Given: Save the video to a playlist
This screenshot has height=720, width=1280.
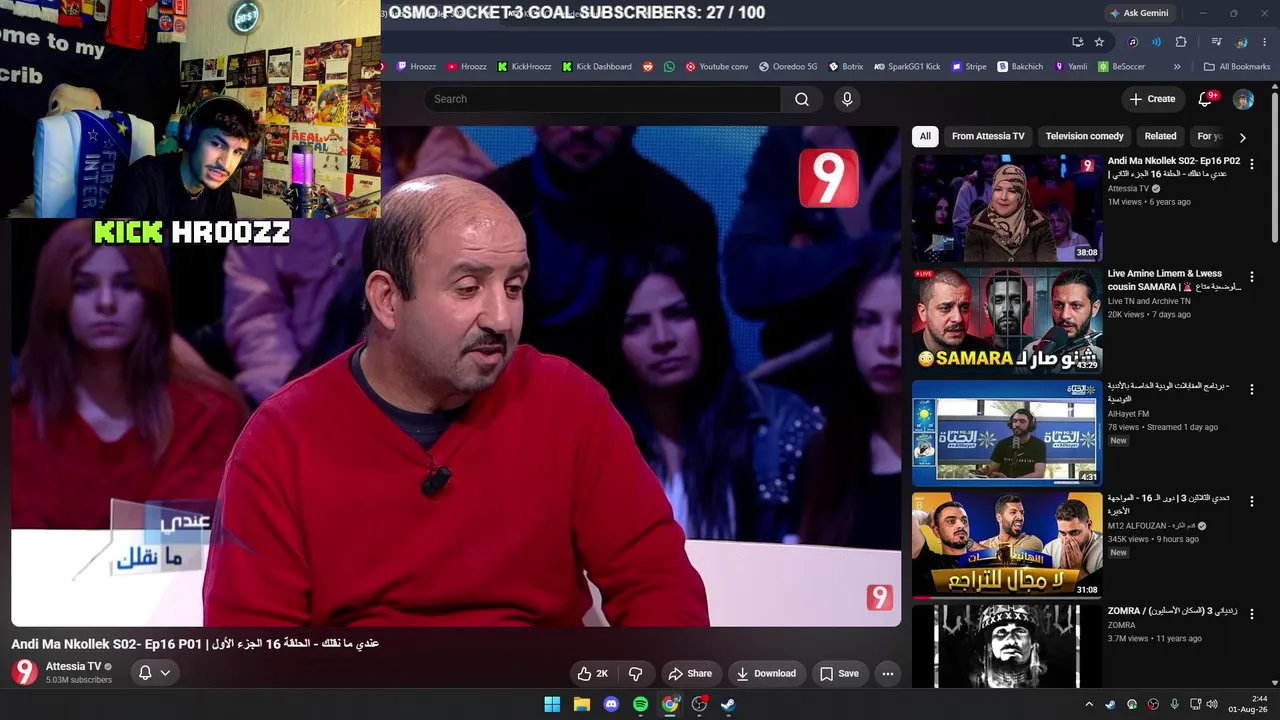Looking at the screenshot, I should pyautogui.click(x=839, y=674).
